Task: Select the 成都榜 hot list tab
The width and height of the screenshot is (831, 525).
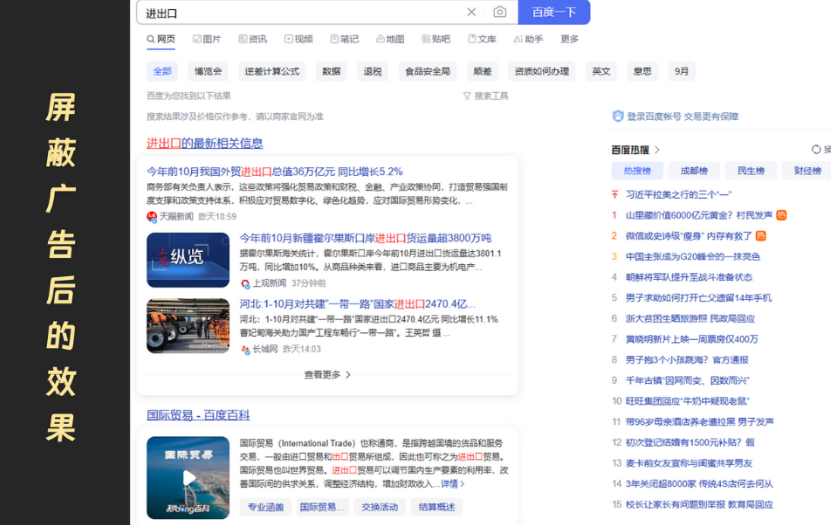Action: pos(694,171)
